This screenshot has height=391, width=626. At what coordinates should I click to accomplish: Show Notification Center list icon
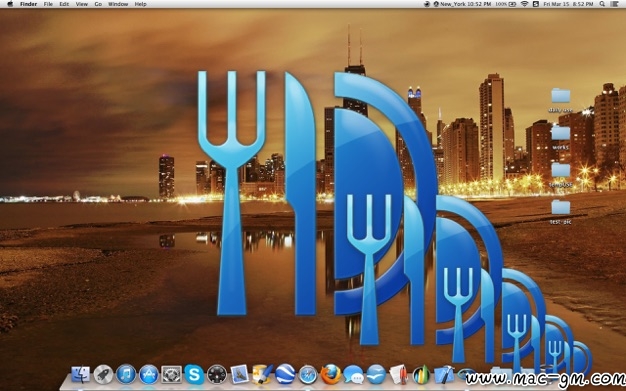coord(616,4)
